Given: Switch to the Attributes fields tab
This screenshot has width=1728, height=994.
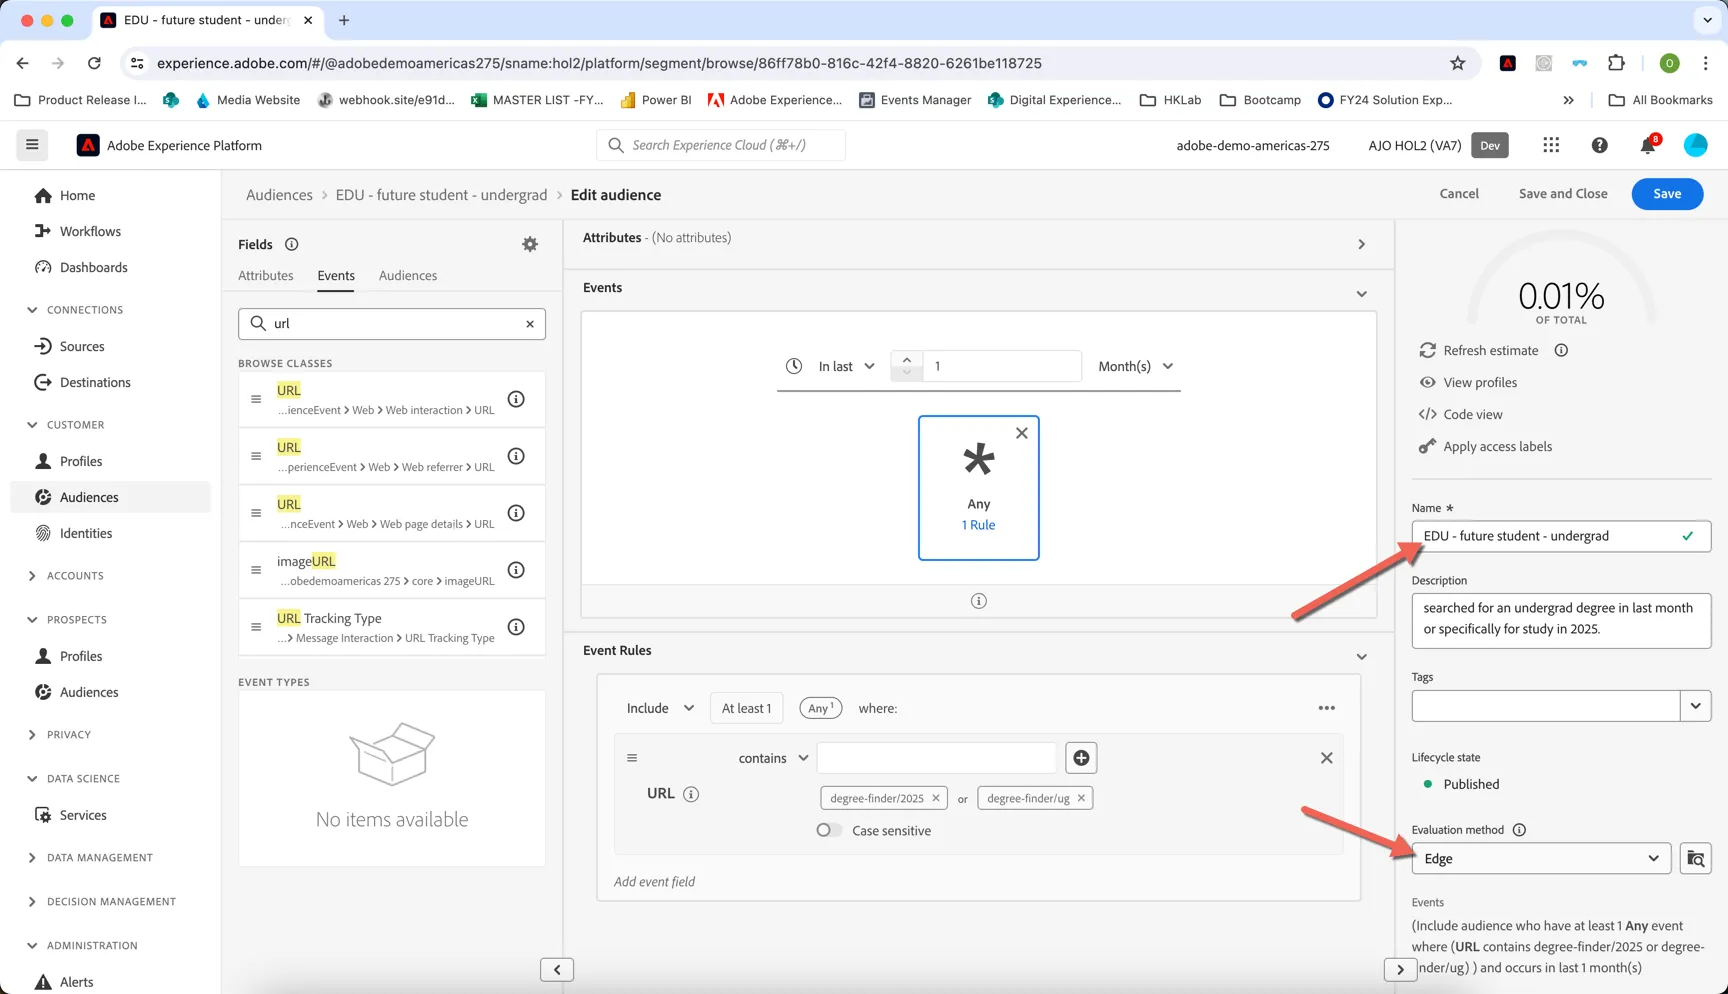Looking at the screenshot, I should pyautogui.click(x=266, y=276).
